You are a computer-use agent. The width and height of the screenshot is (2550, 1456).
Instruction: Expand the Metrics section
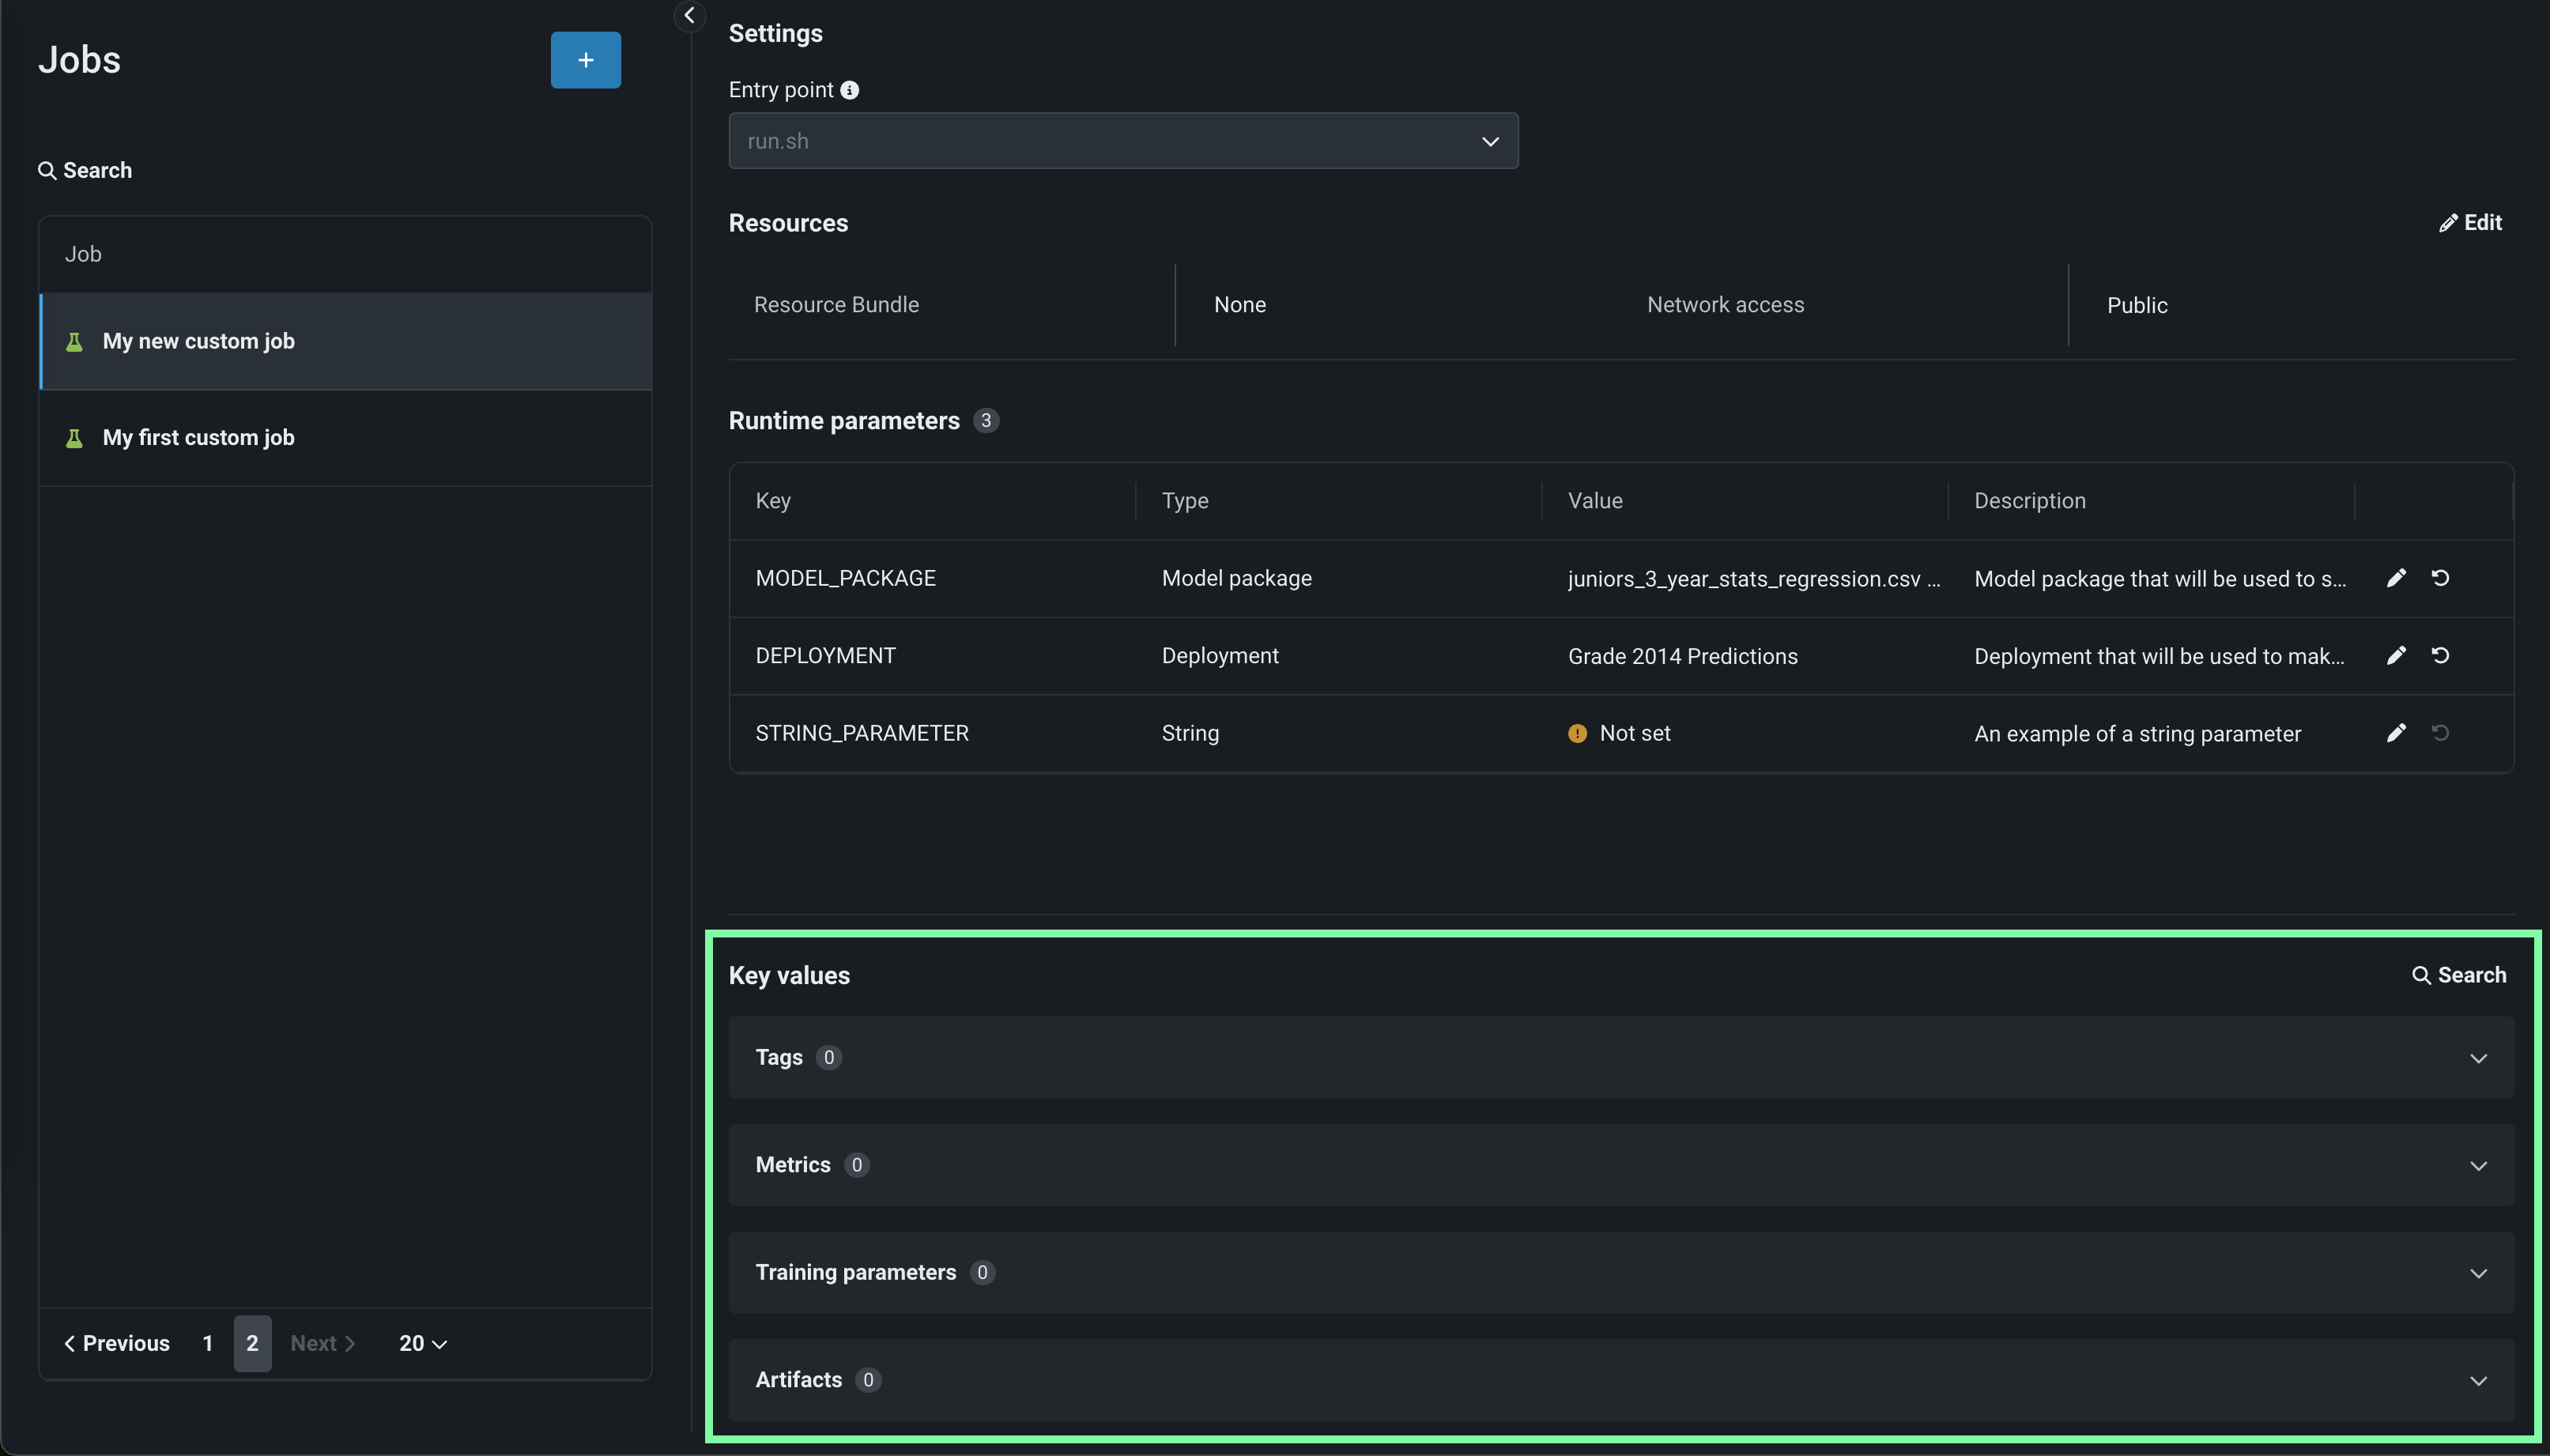coord(2478,1166)
